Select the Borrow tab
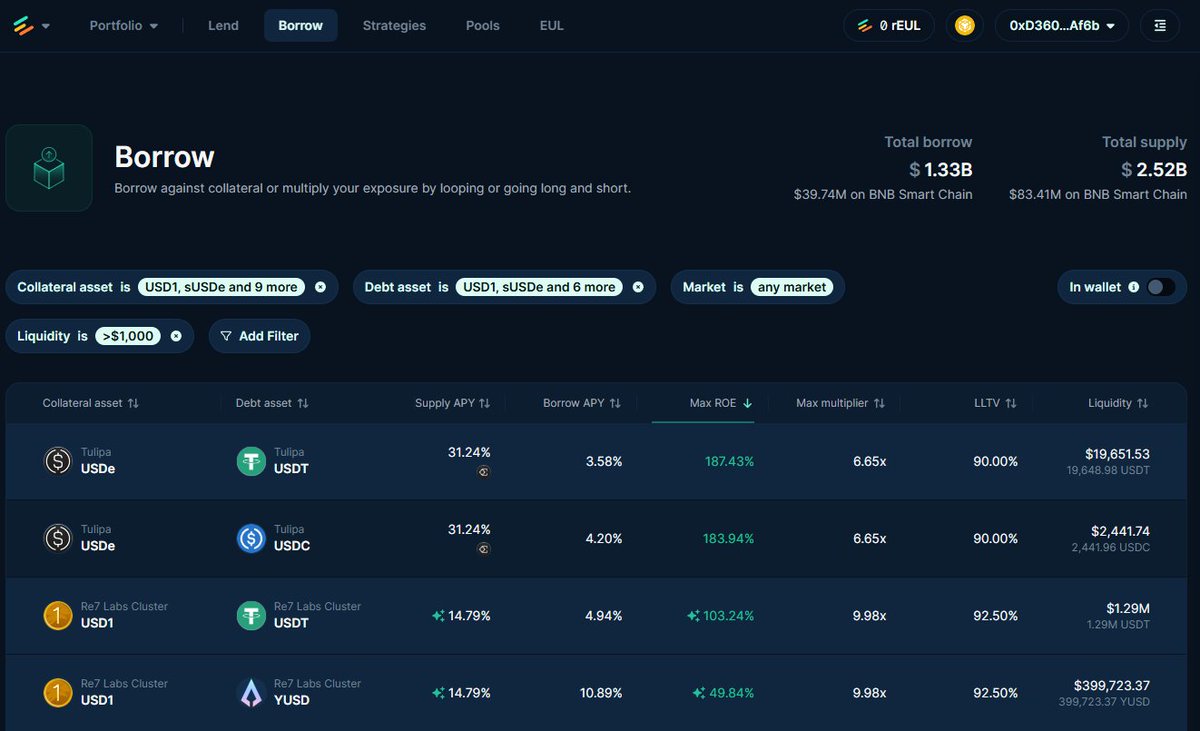Viewport: 1200px width, 731px height. click(301, 26)
